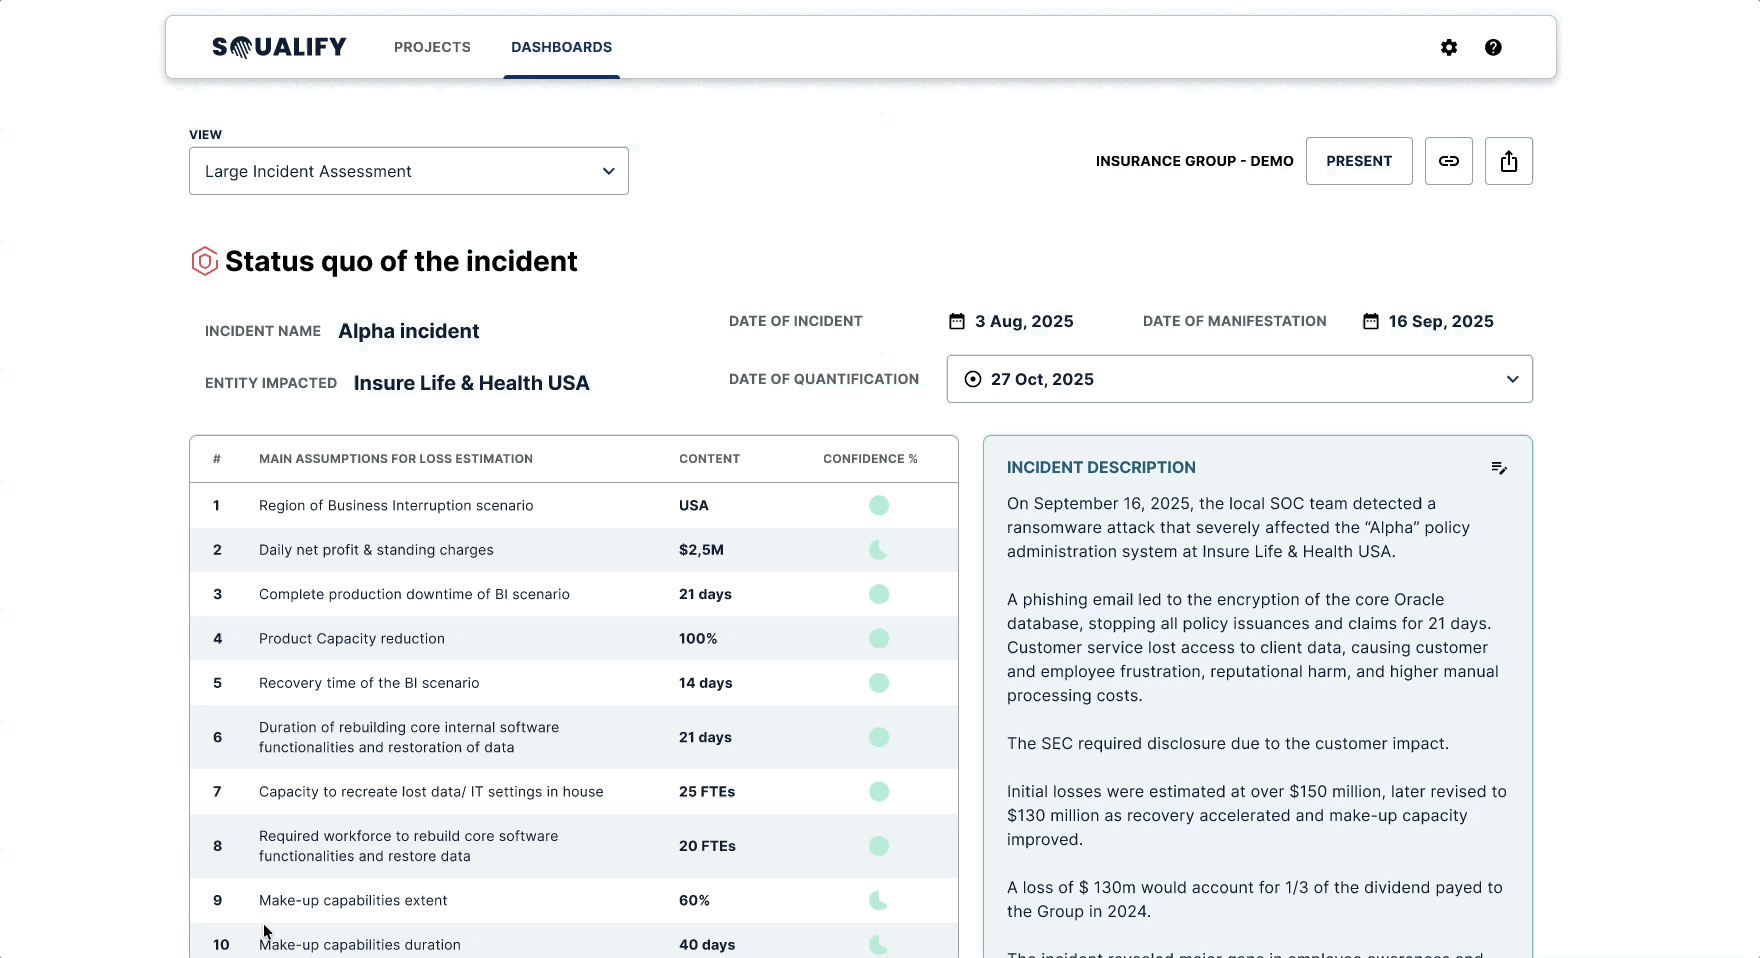
Task: Click the Make-up capabilities extent row
Action: 574,900
